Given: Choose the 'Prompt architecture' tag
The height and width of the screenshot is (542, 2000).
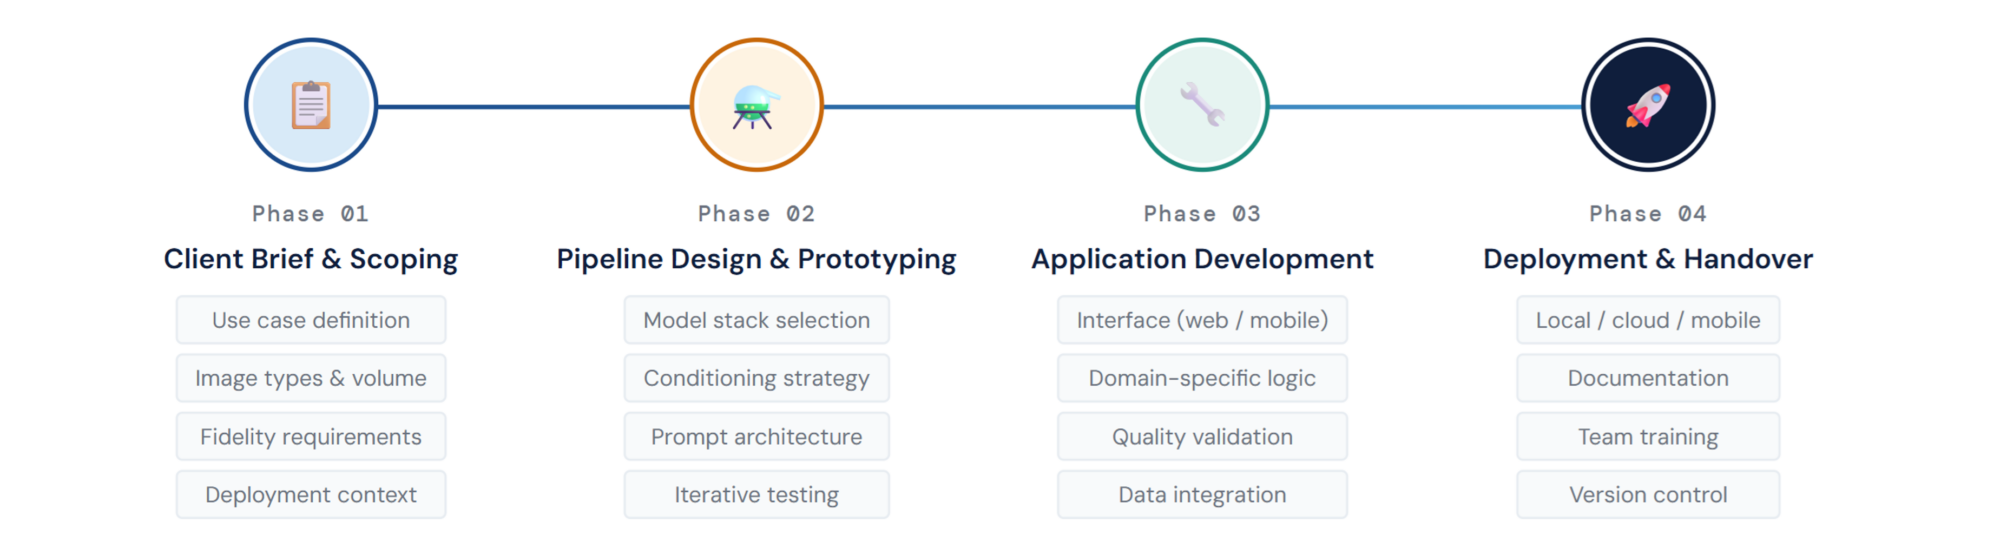Looking at the screenshot, I should pos(756,437).
